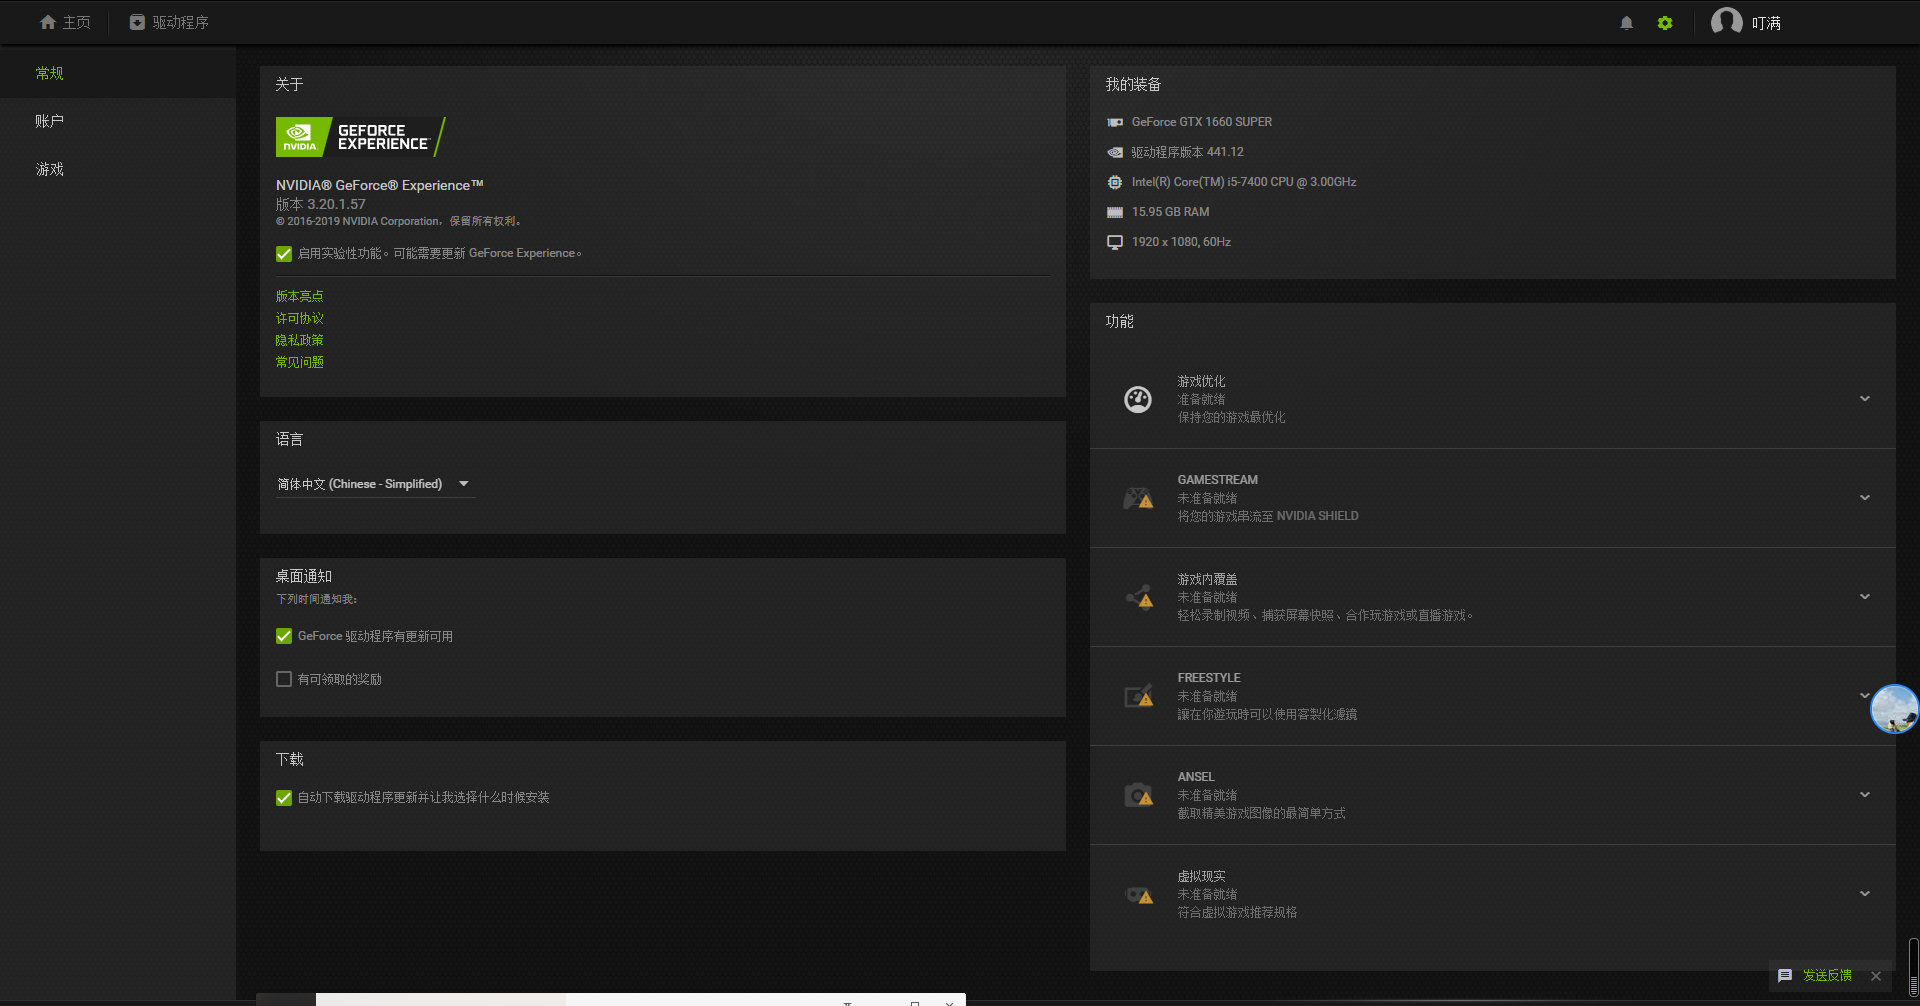This screenshot has height=1006, width=1920.
Task: Click the floating round avatar thumbnail
Action: (1894, 709)
